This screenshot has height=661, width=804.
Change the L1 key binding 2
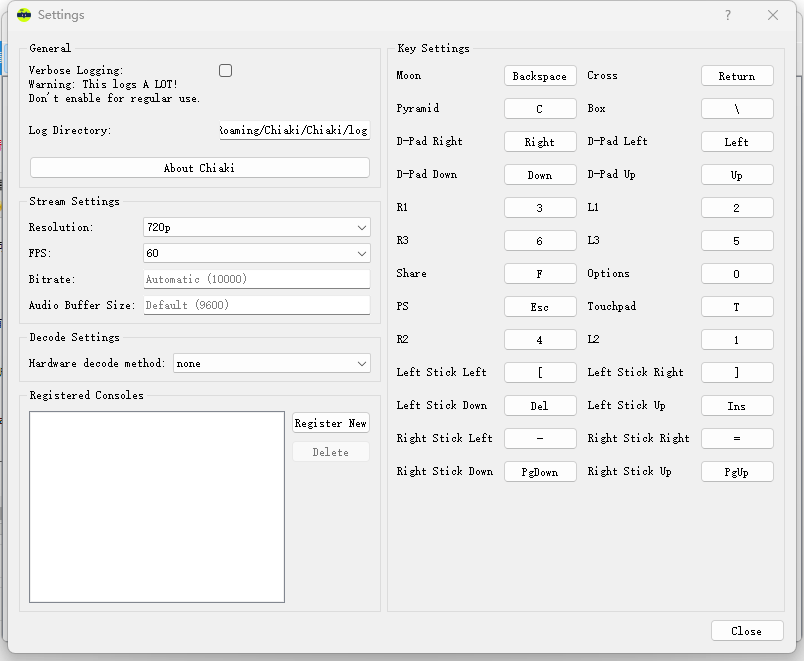(x=737, y=208)
